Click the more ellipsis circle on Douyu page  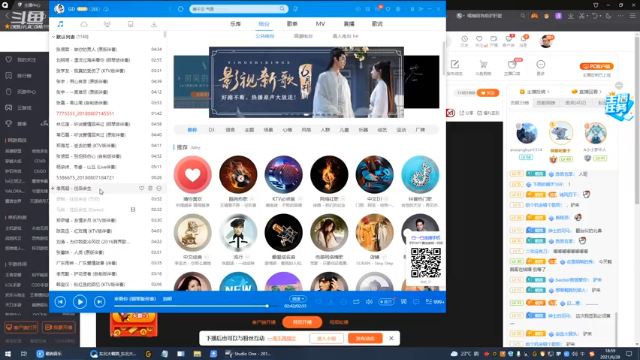pos(540,64)
